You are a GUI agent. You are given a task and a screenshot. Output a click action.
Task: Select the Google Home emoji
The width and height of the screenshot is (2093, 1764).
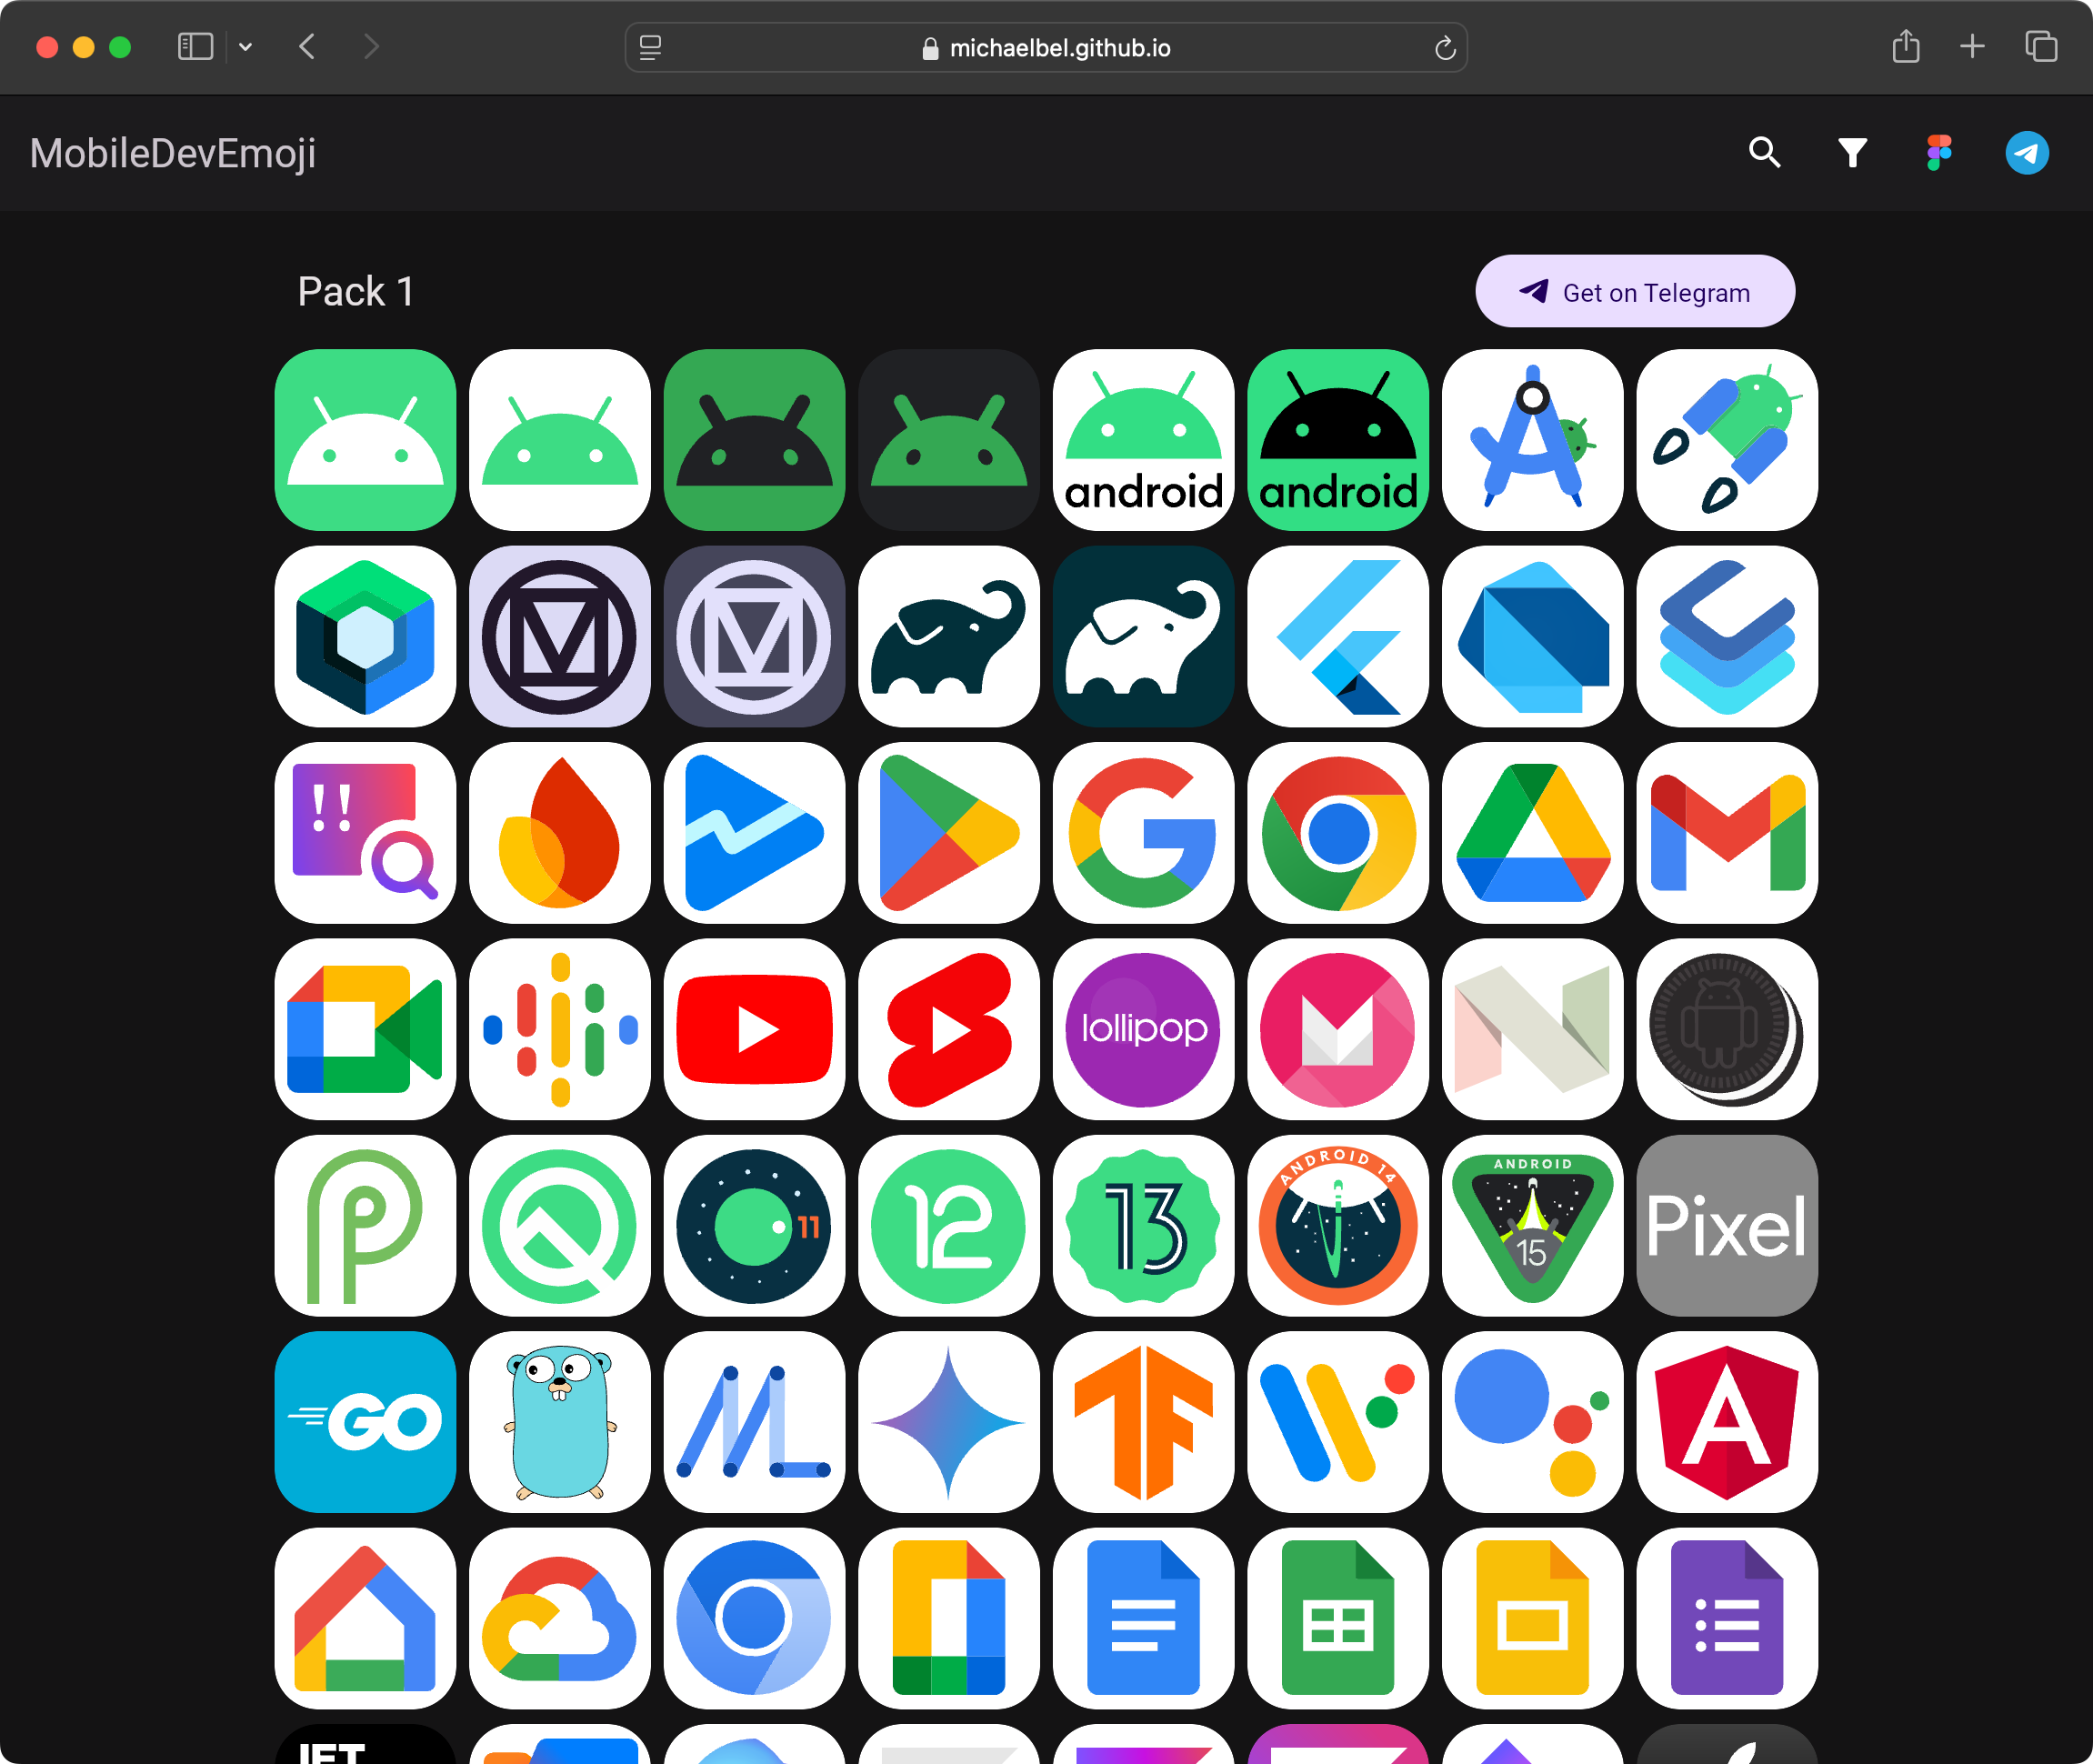[x=365, y=1618]
